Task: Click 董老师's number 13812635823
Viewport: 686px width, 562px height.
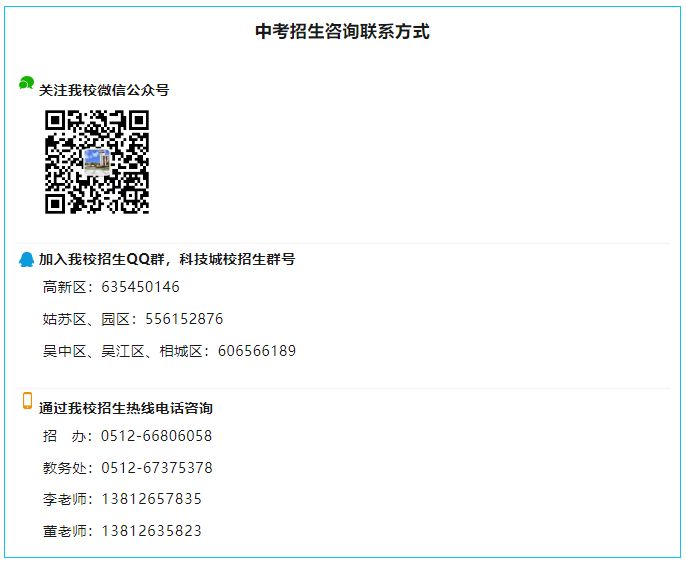Action: point(151,531)
